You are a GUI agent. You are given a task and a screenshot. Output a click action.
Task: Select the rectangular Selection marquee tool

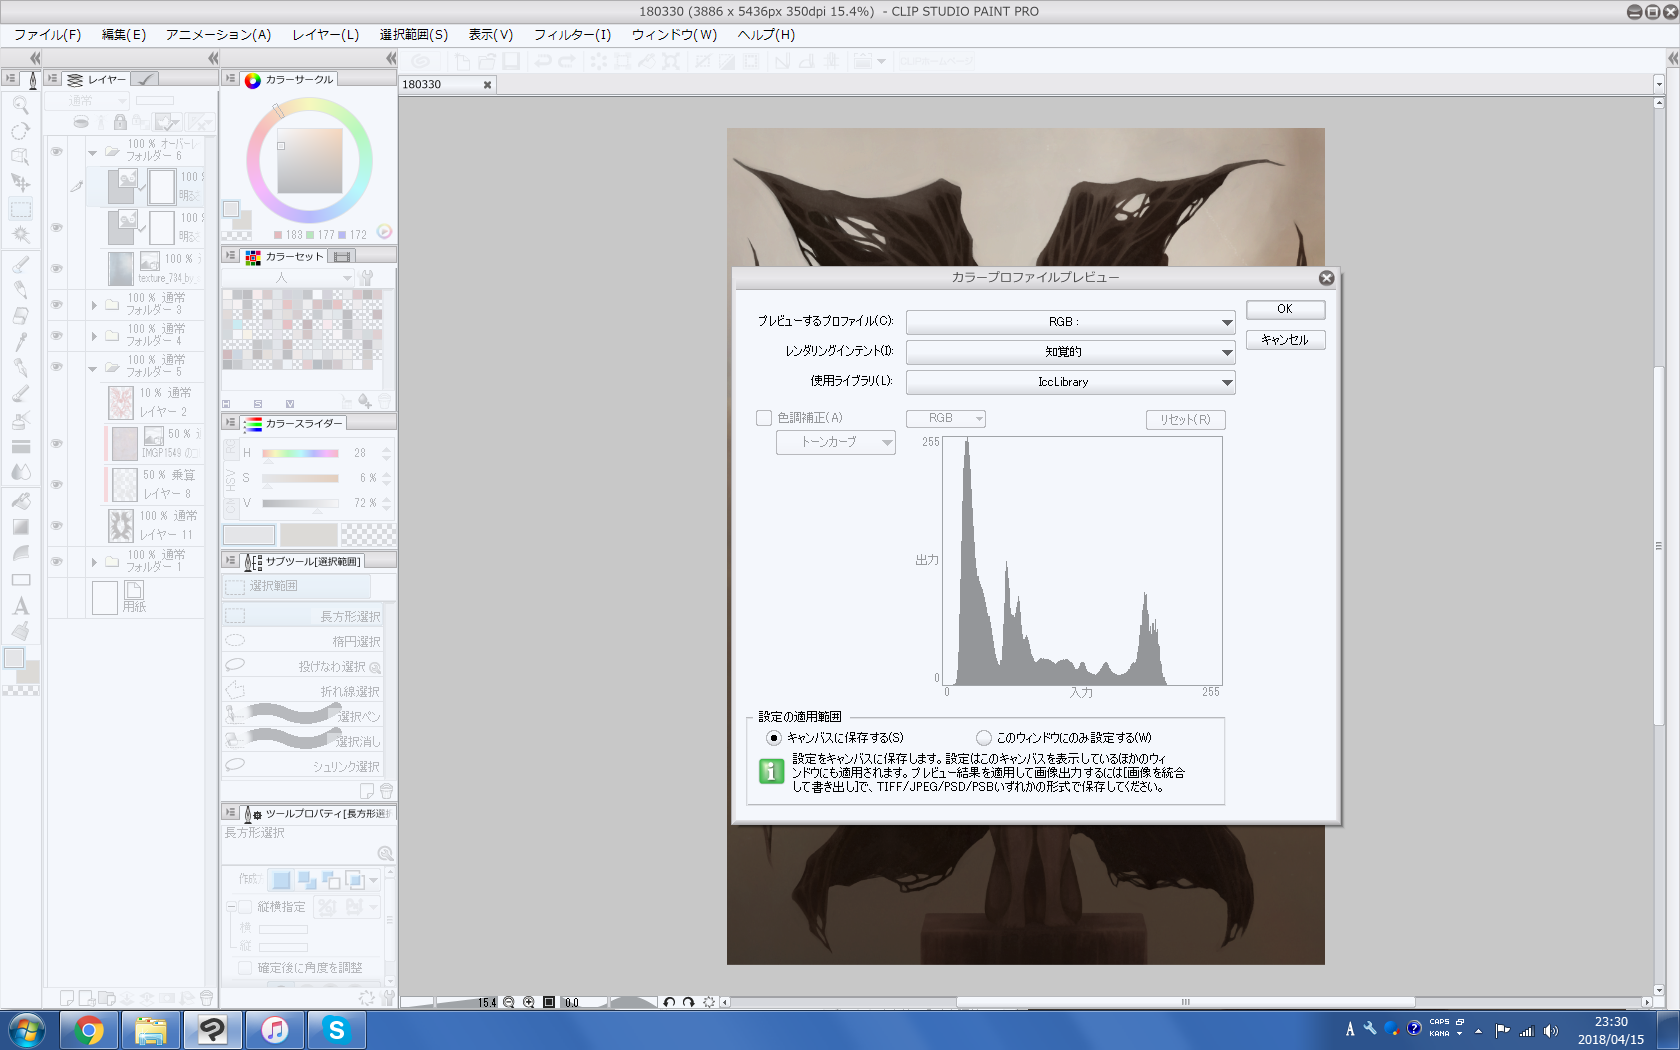tap(20, 209)
